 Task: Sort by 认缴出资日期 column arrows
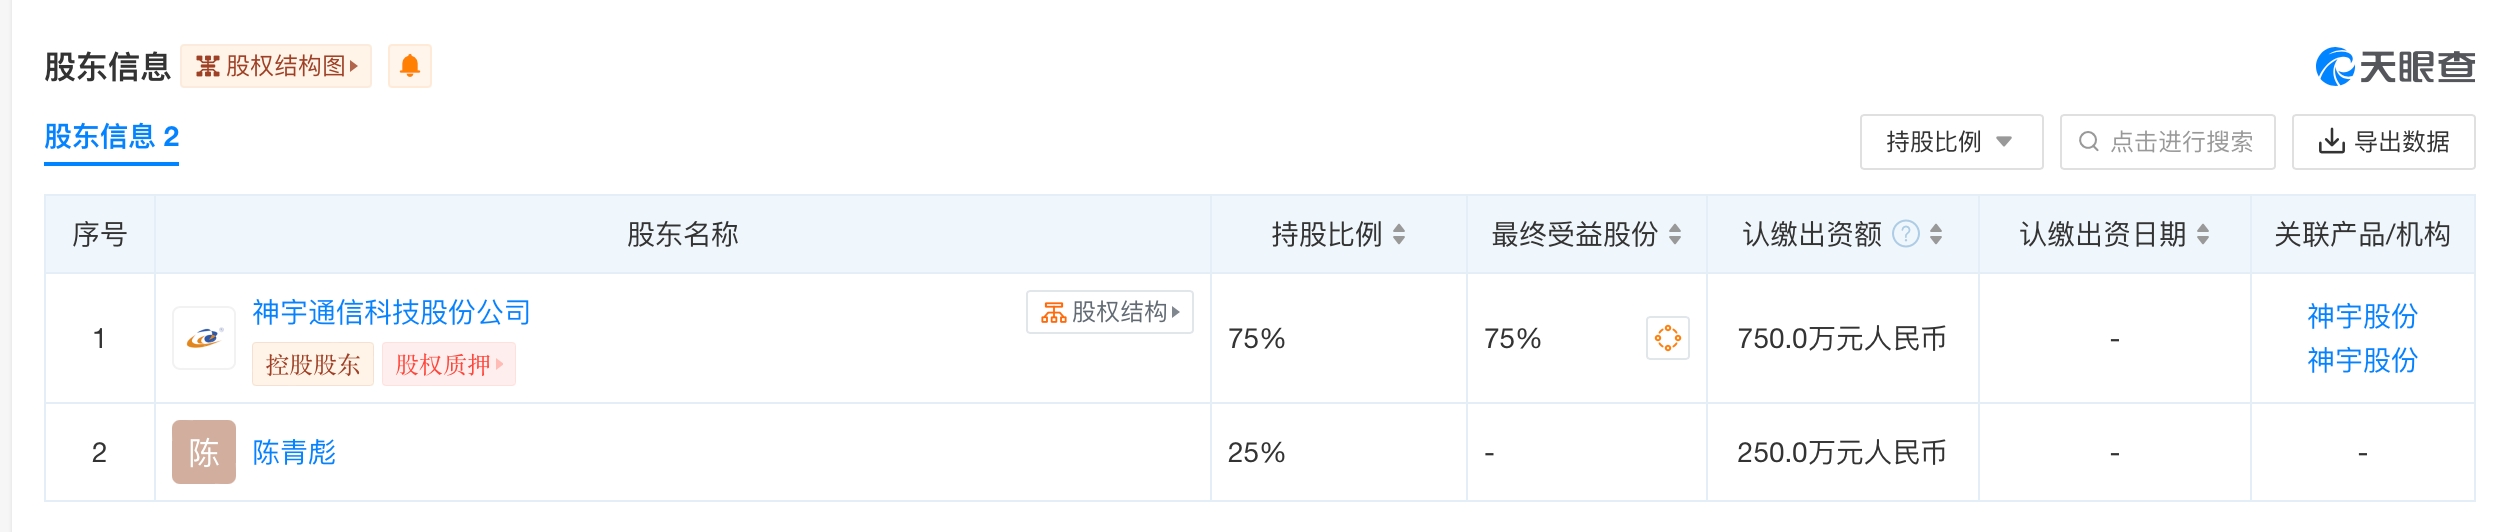(2203, 234)
